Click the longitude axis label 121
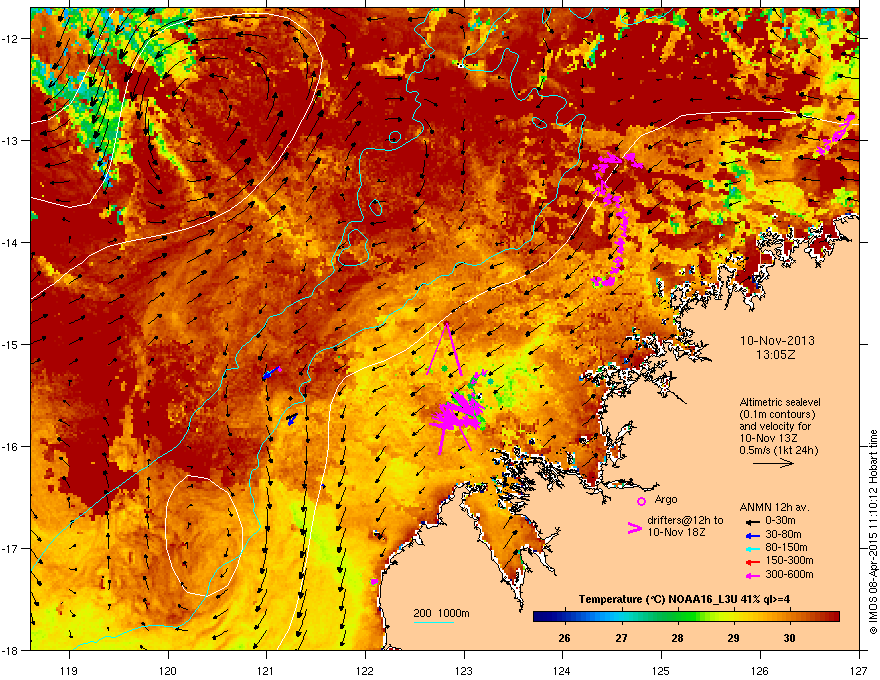 coord(266,670)
